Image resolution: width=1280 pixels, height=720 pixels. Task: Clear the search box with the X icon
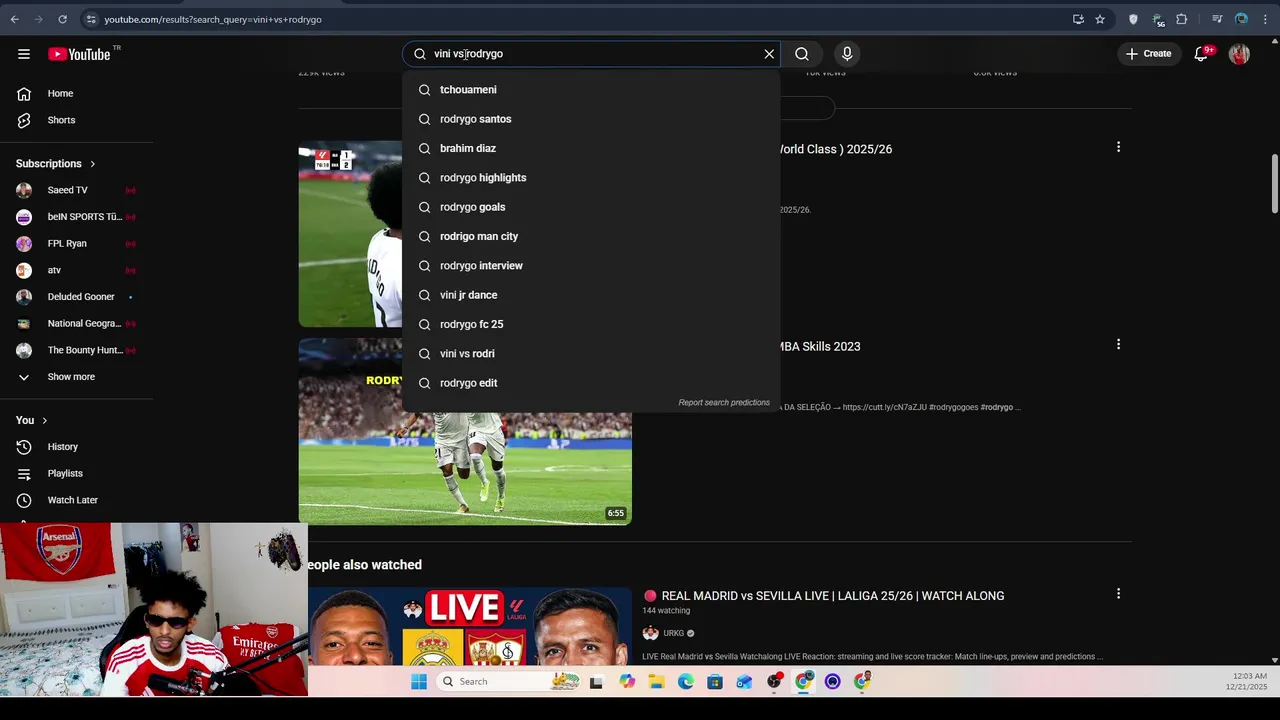pos(769,54)
